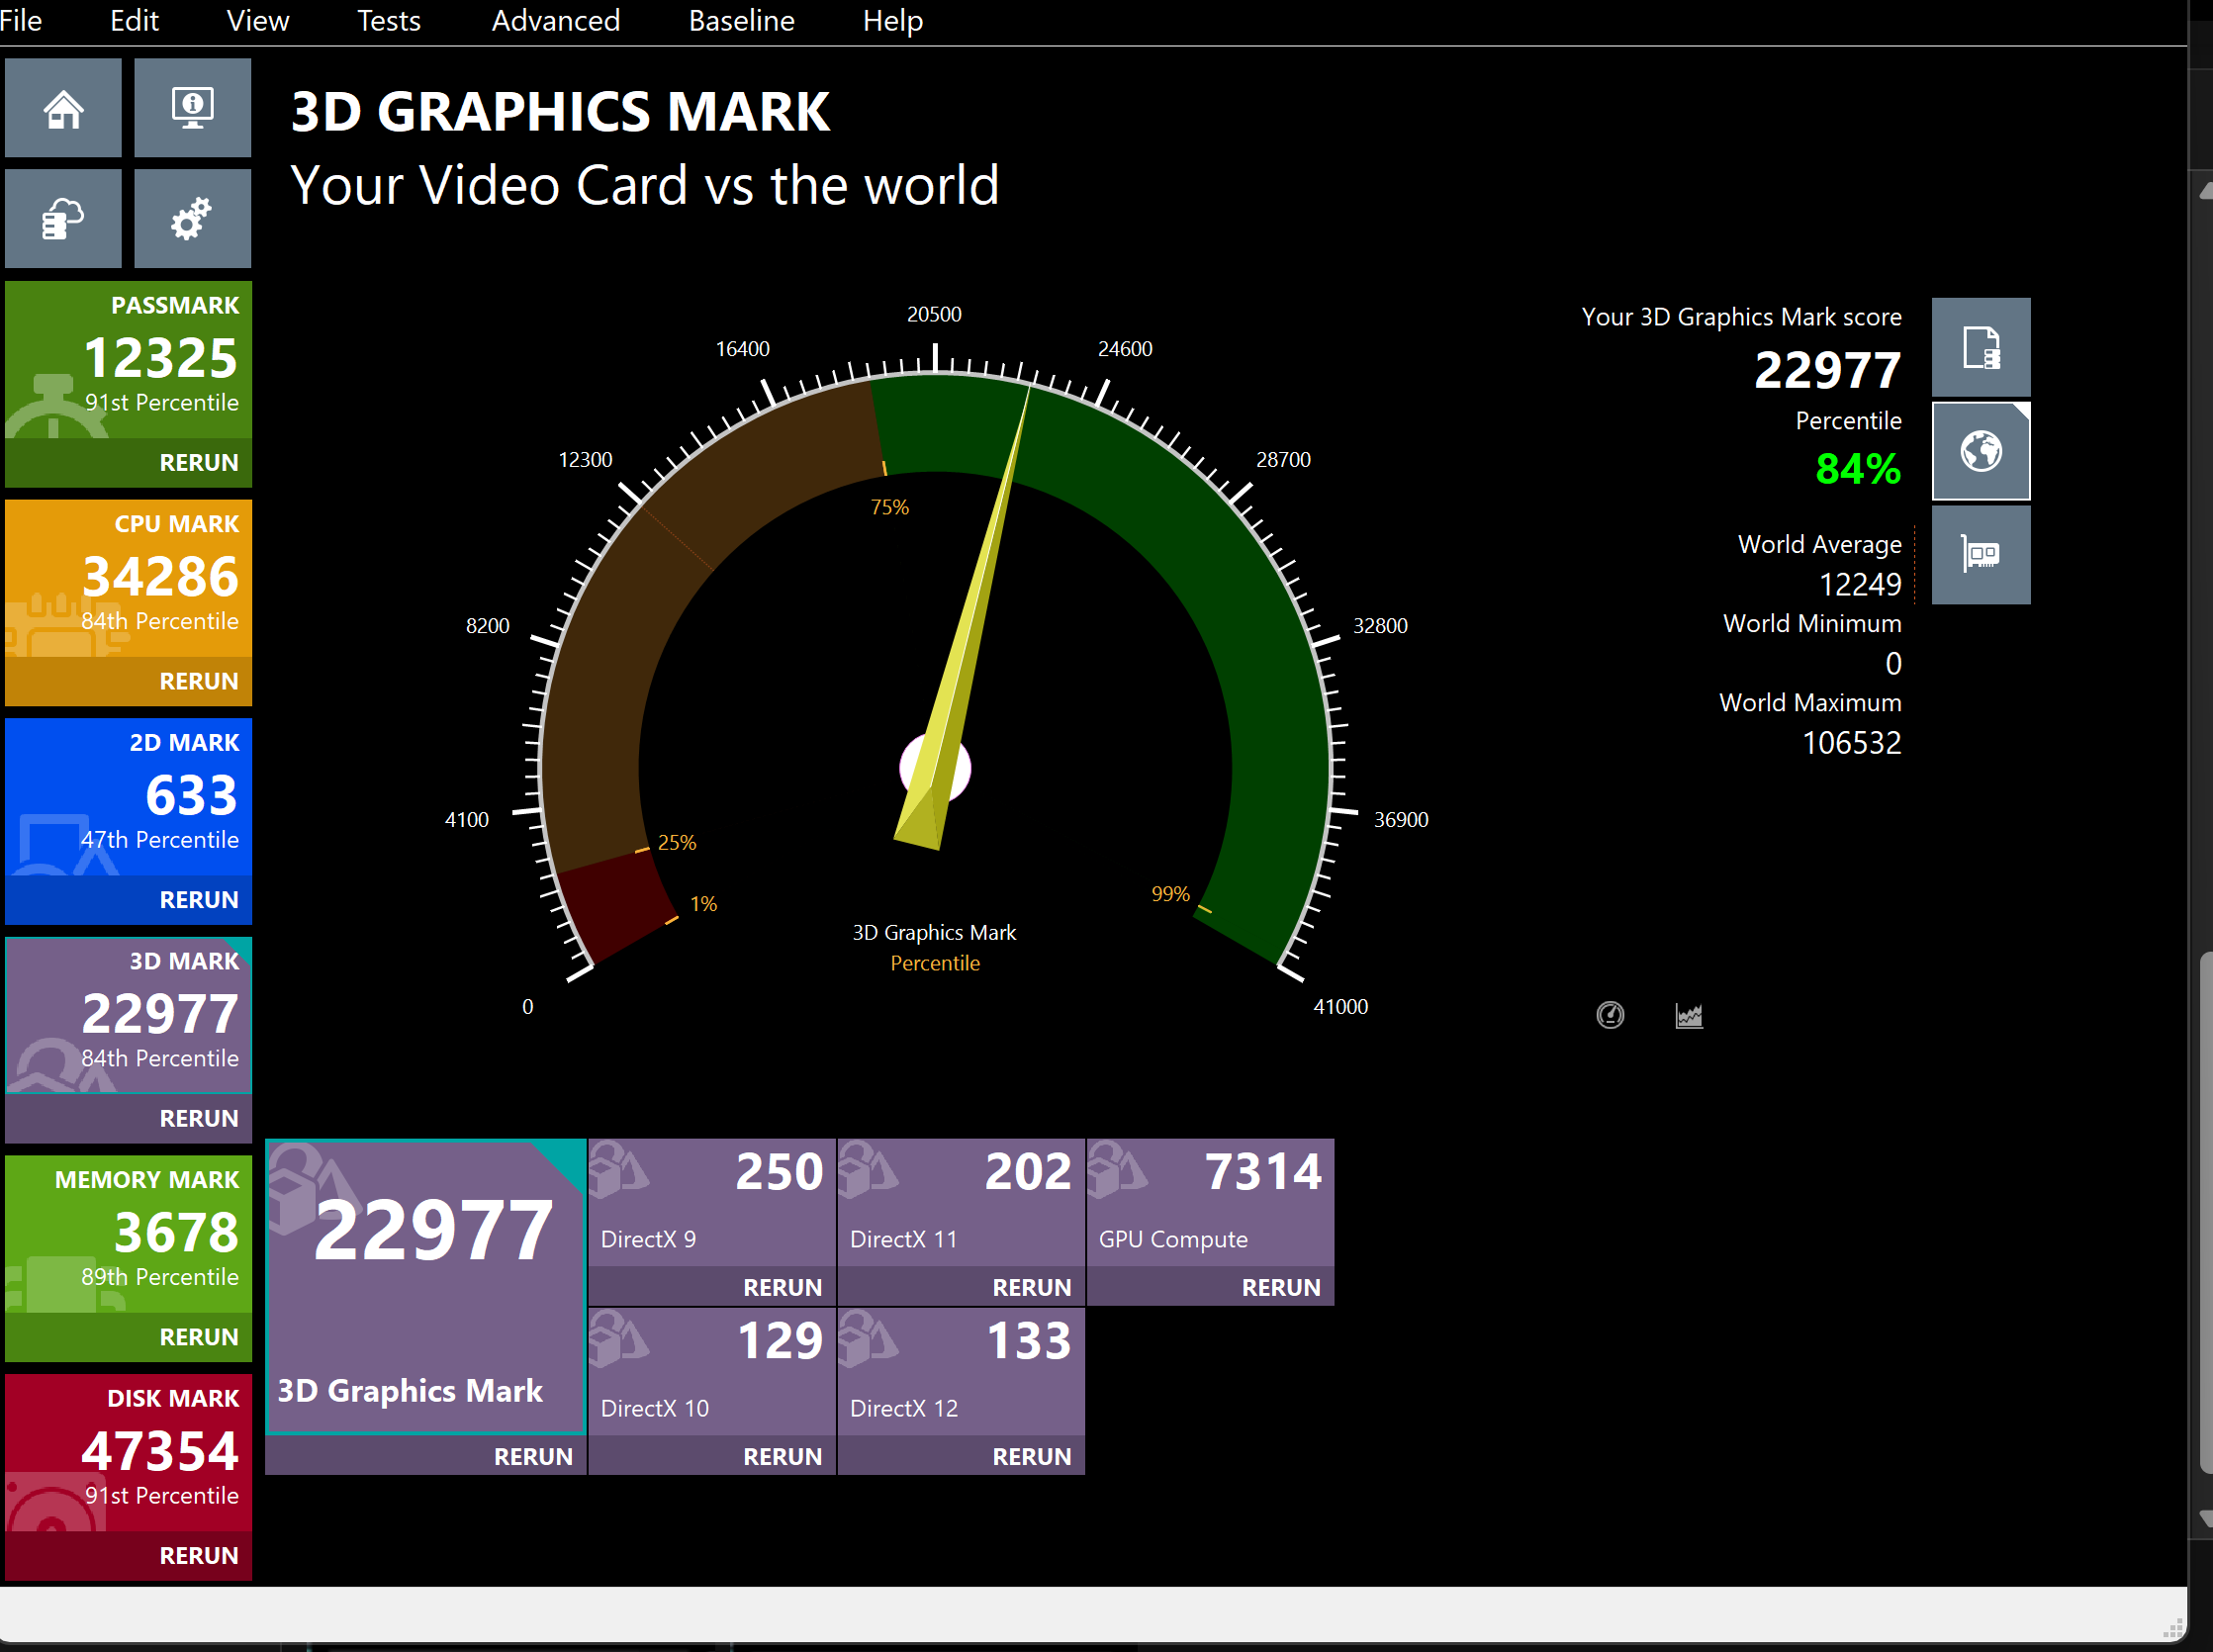Rerun the Memory Mark test
The width and height of the screenshot is (2213, 1652).
tap(198, 1337)
